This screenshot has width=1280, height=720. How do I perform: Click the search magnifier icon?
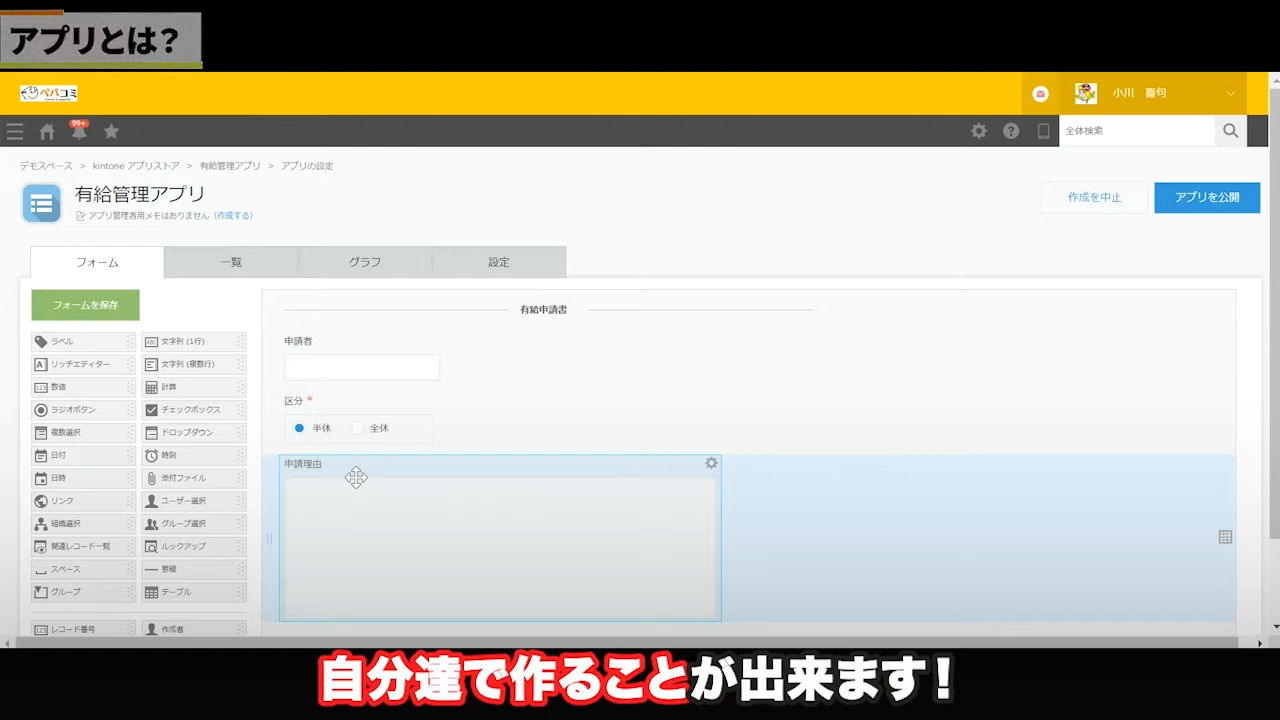1230,131
